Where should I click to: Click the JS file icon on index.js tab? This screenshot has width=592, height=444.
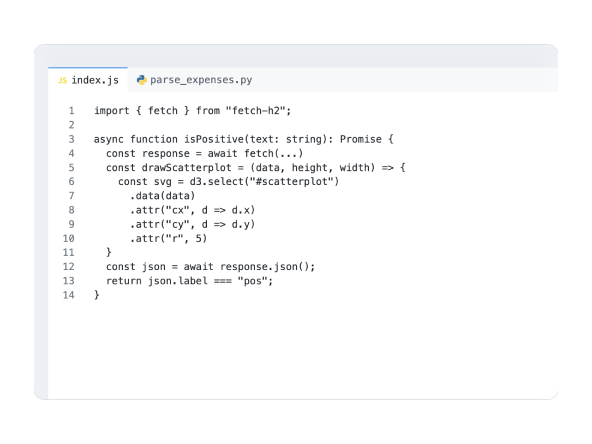click(x=62, y=80)
